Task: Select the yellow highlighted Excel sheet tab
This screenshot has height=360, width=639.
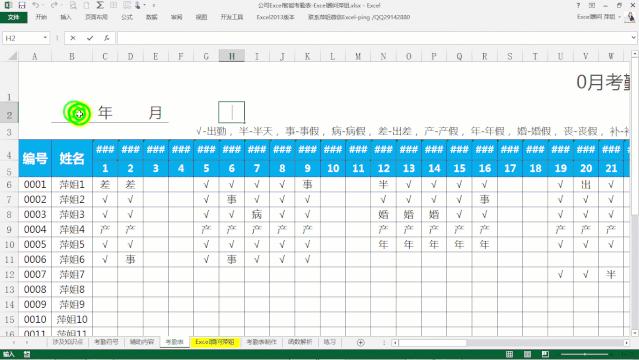Action: pos(215,342)
